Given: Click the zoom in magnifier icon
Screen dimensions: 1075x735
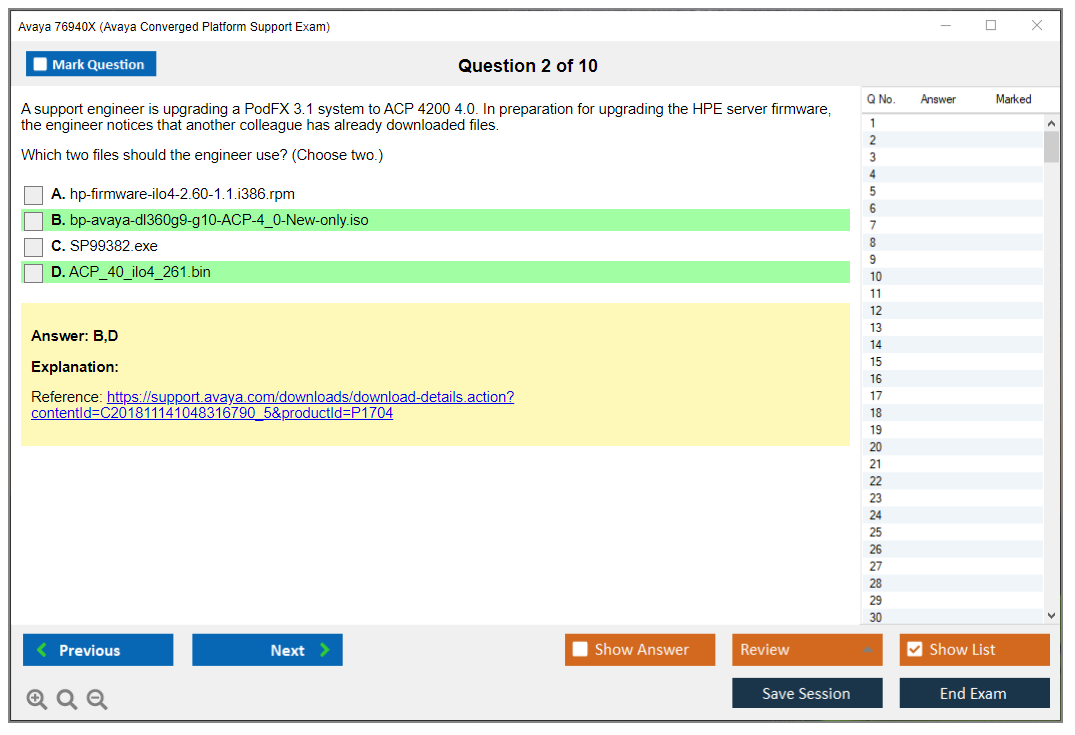Looking at the screenshot, I should [x=37, y=700].
